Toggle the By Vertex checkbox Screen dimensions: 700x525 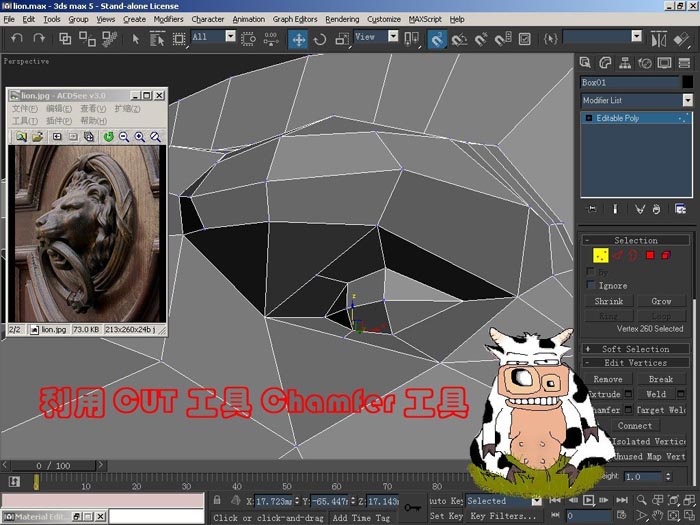[x=591, y=271]
